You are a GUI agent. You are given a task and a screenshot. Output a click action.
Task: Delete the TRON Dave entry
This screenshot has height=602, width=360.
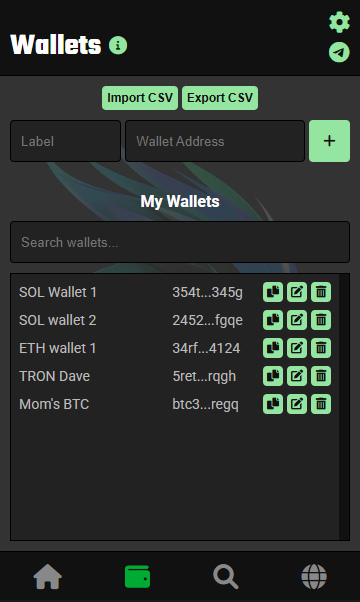pos(321,376)
